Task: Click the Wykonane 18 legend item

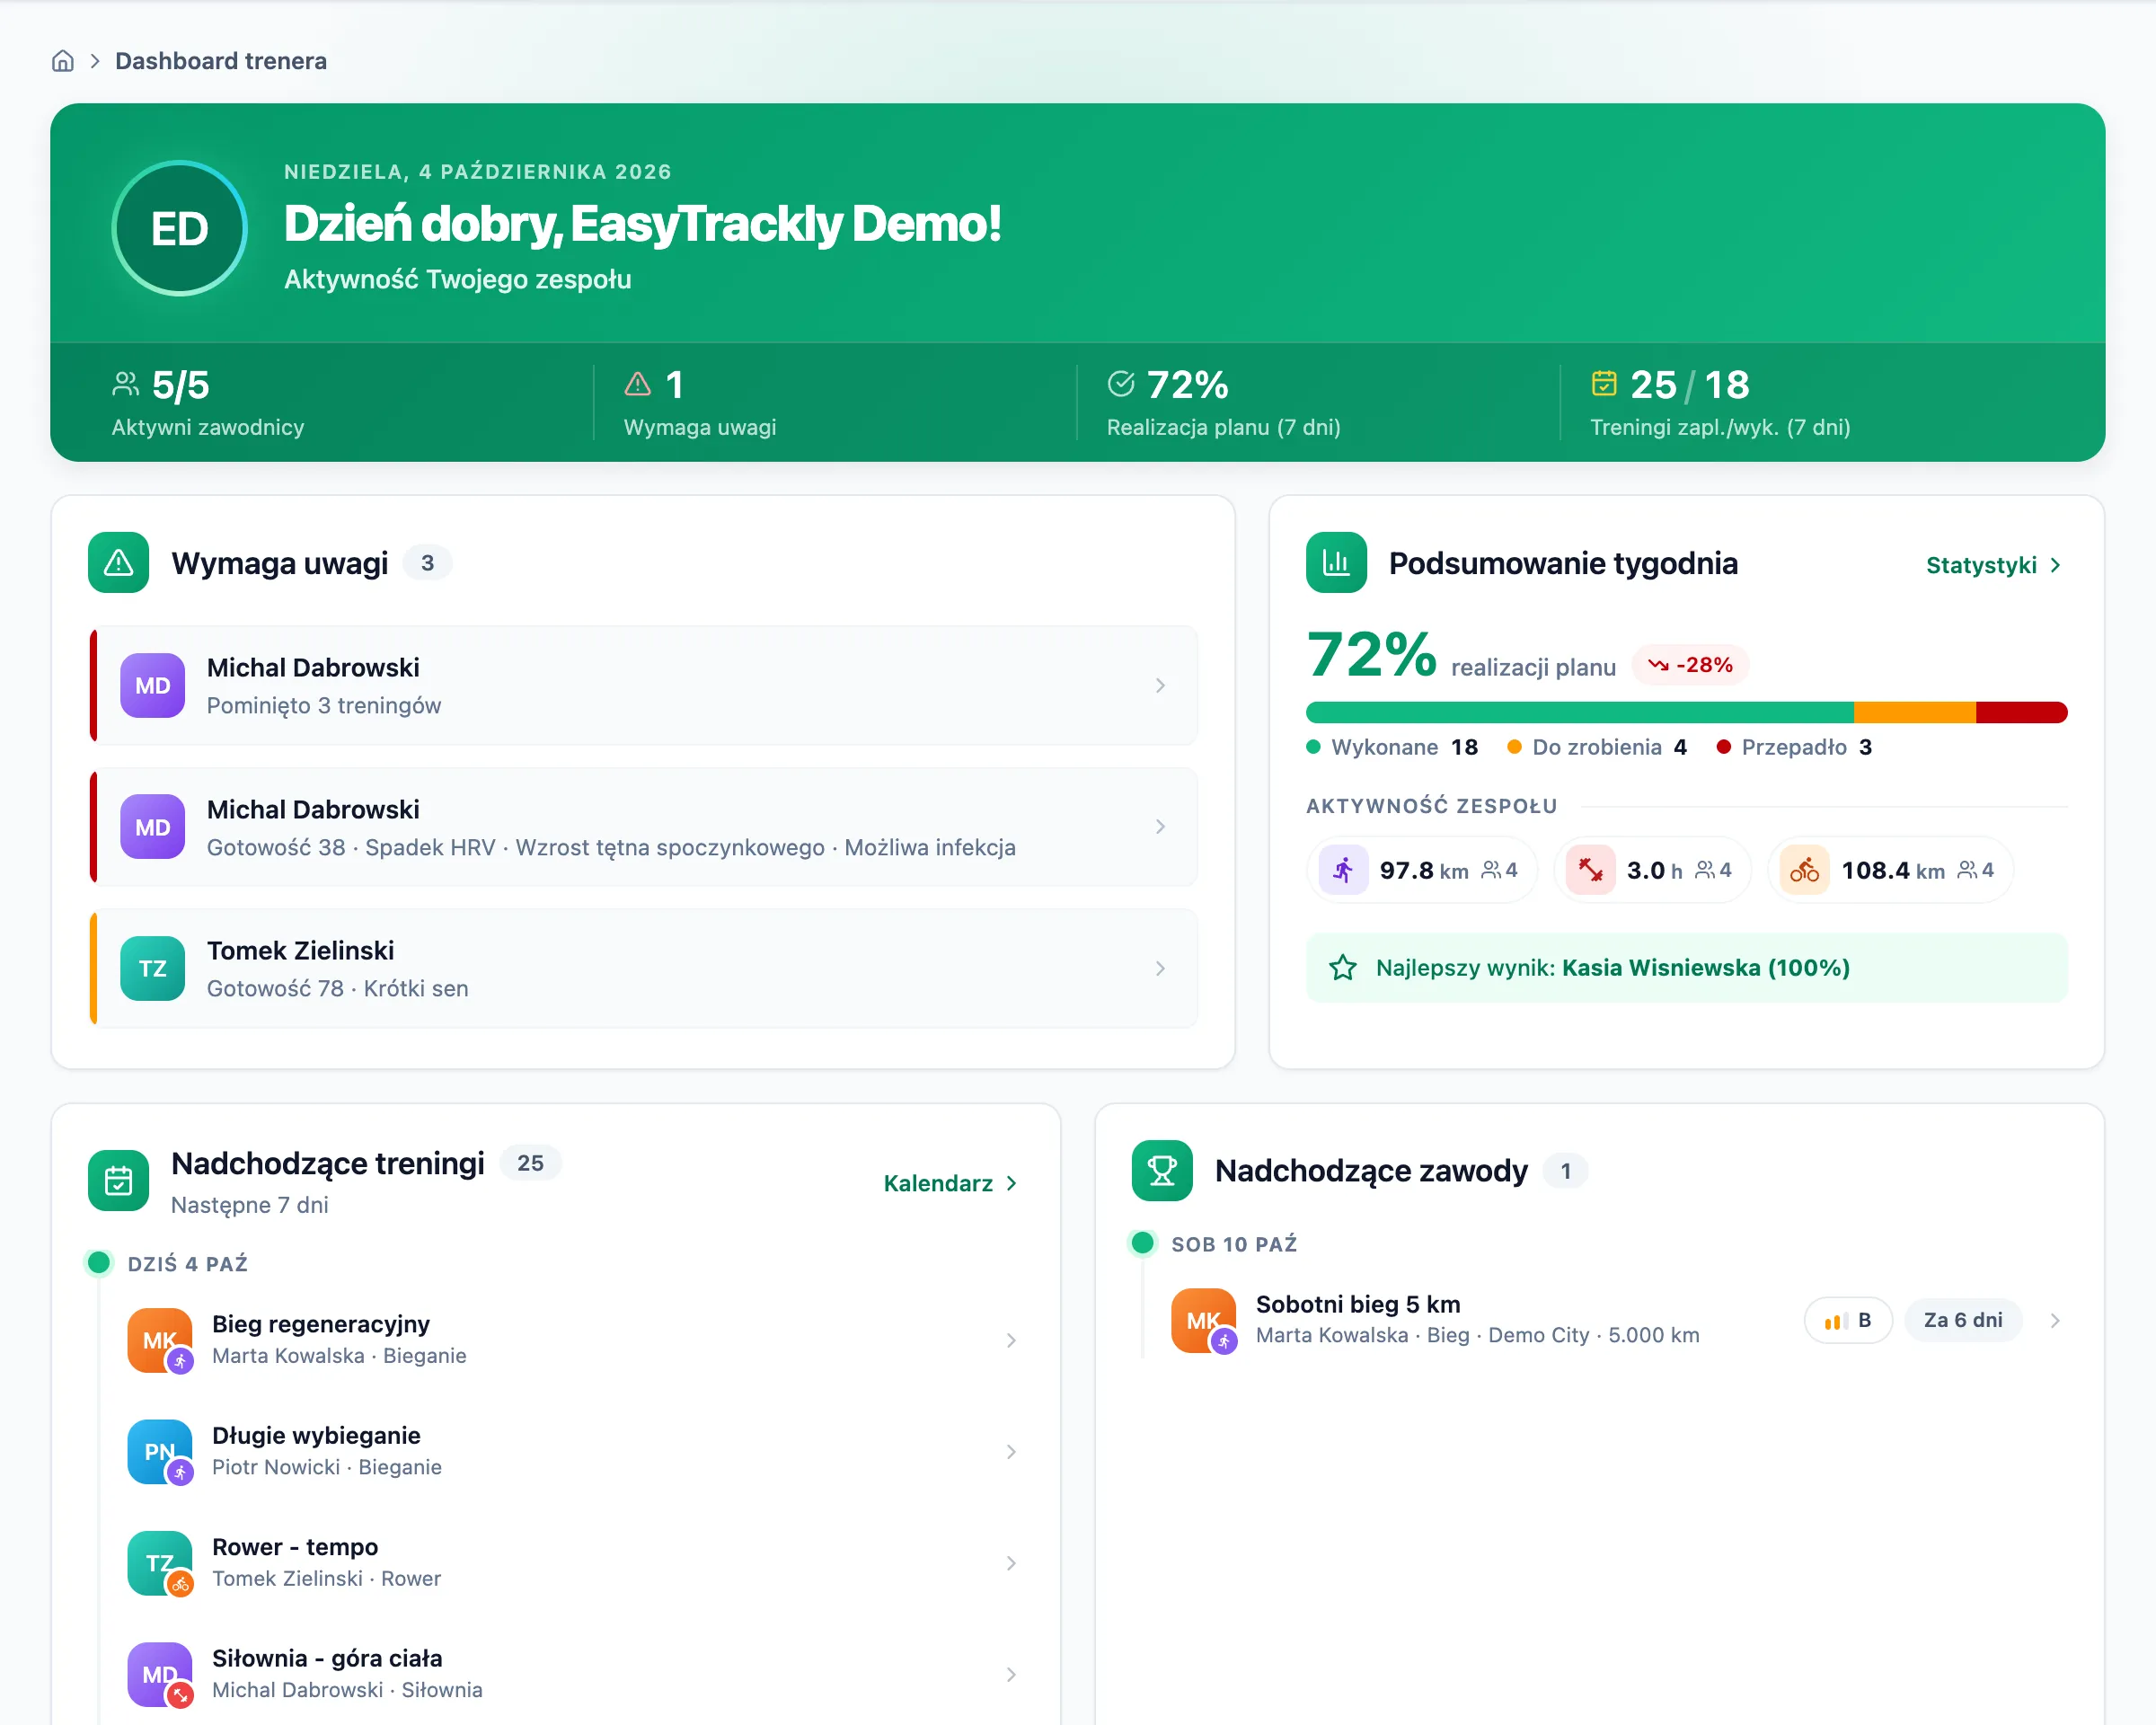Action: click(x=1392, y=747)
